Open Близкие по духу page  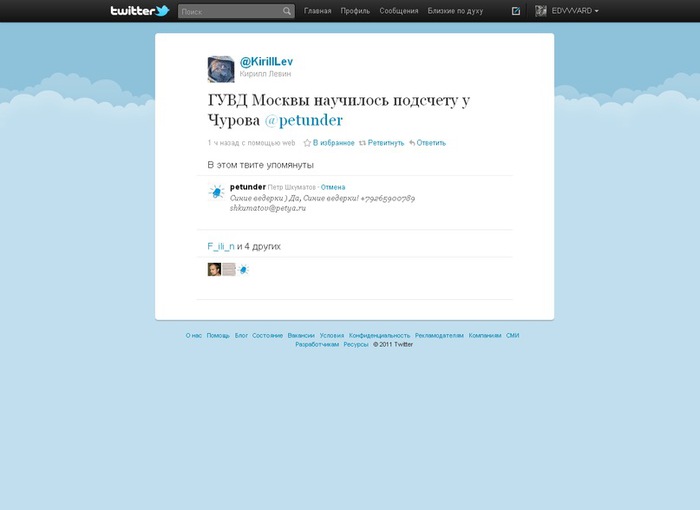click(455, 11)
